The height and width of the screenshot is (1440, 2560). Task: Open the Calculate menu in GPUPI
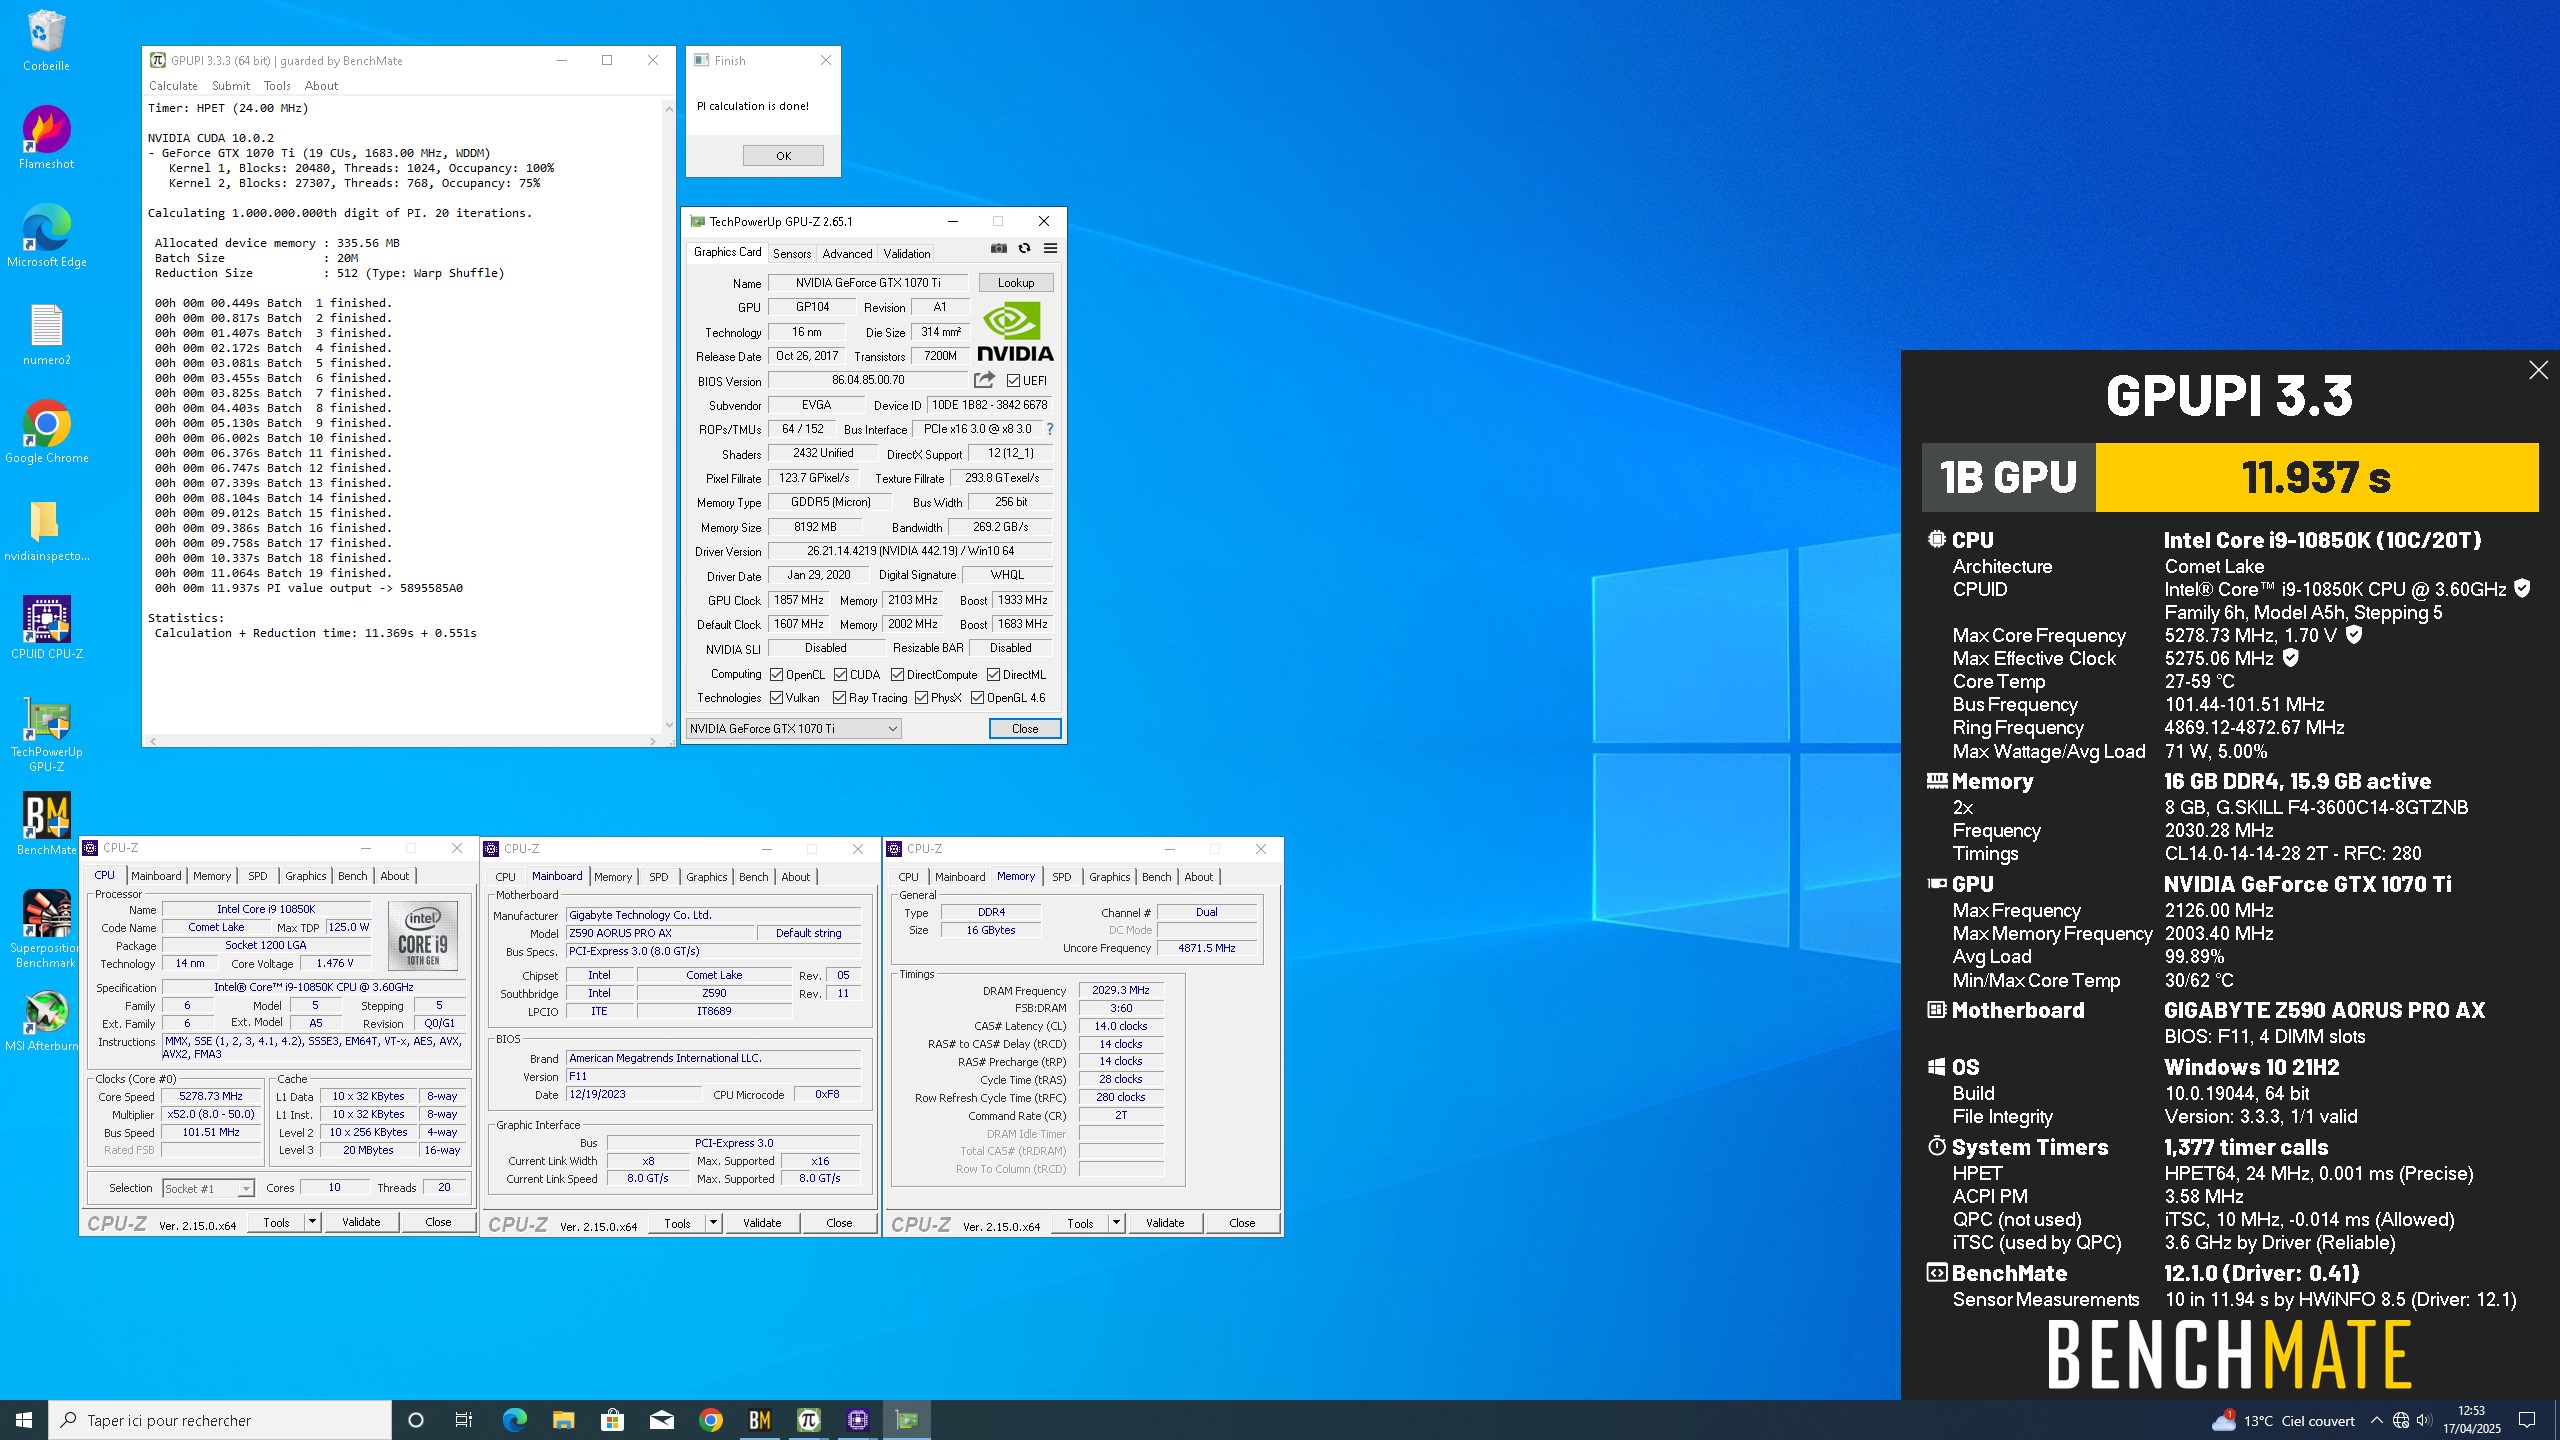coord(173,86)
